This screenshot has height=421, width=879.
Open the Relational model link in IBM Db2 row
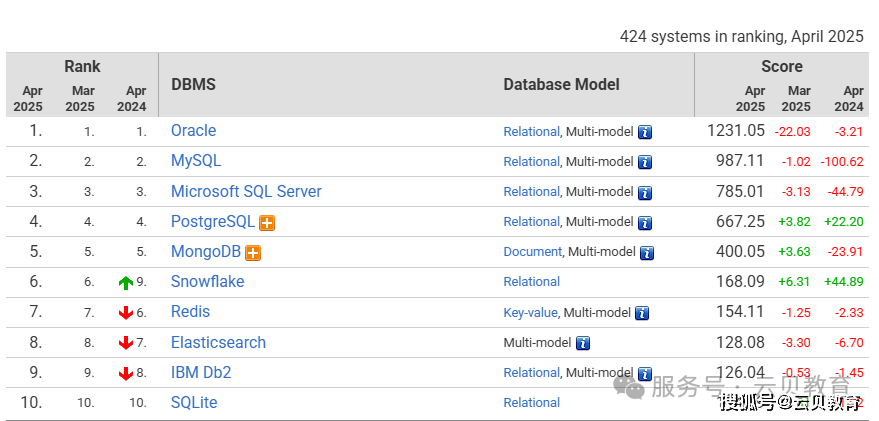[x=531, y=373]
